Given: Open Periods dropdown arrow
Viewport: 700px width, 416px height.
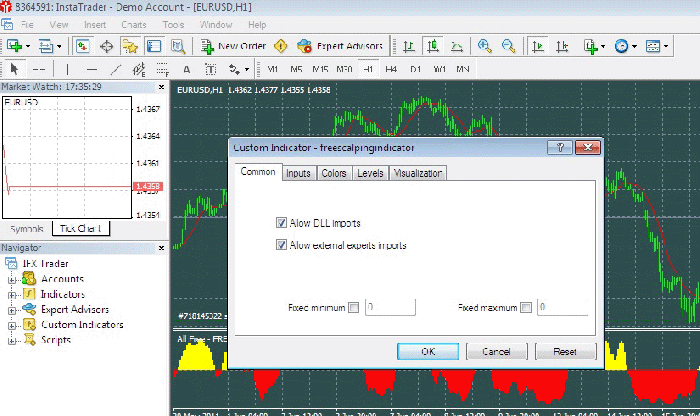Looking at the screenshot, I should [x=634, y=46].
